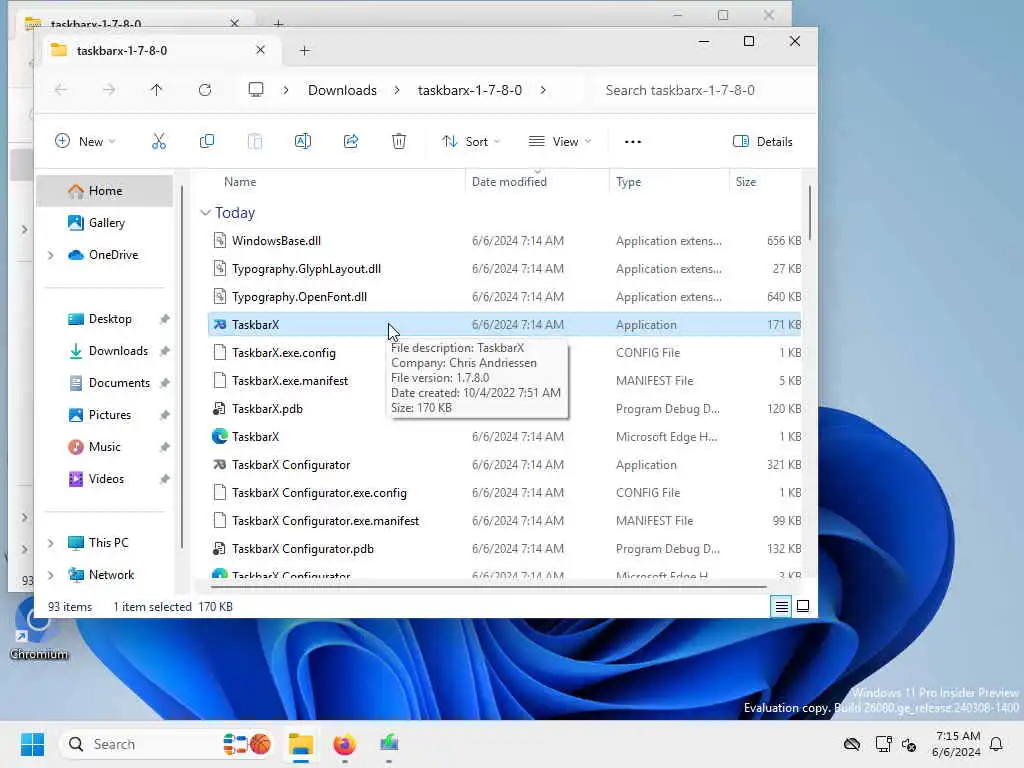The image size is (1024, 768).
Task: Open the notification bell in tray
Action: click(996, 744)
